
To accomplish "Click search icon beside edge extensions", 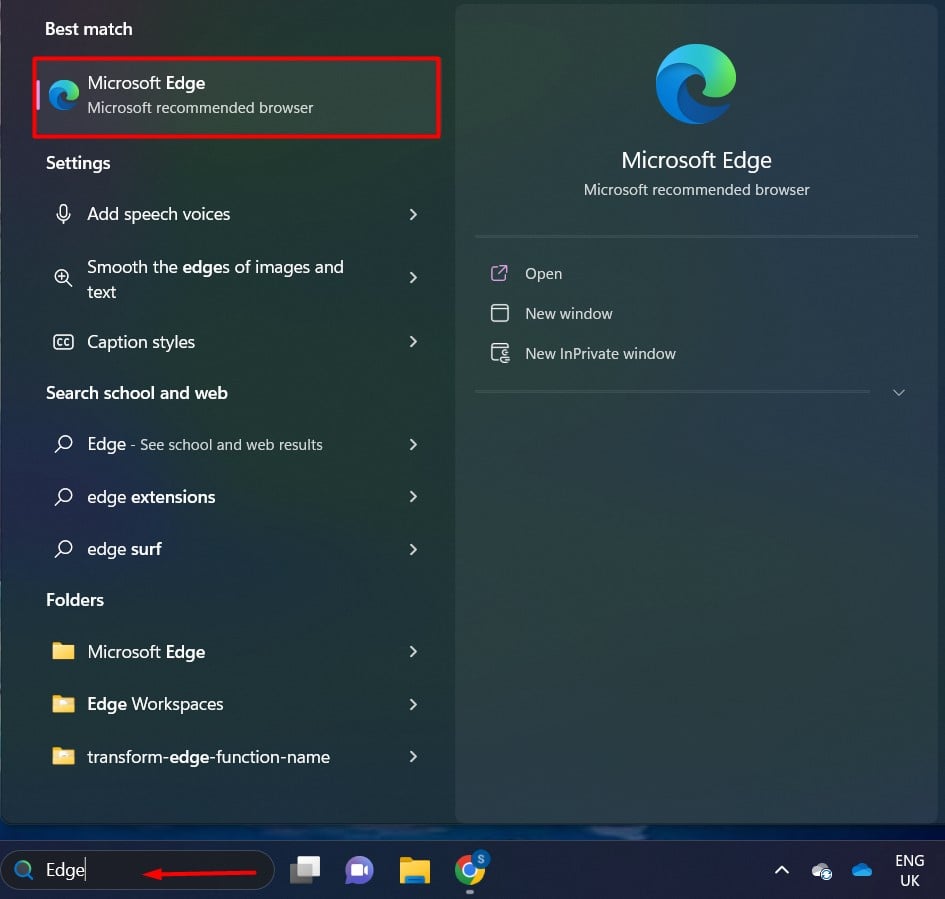I will [63, 497].
